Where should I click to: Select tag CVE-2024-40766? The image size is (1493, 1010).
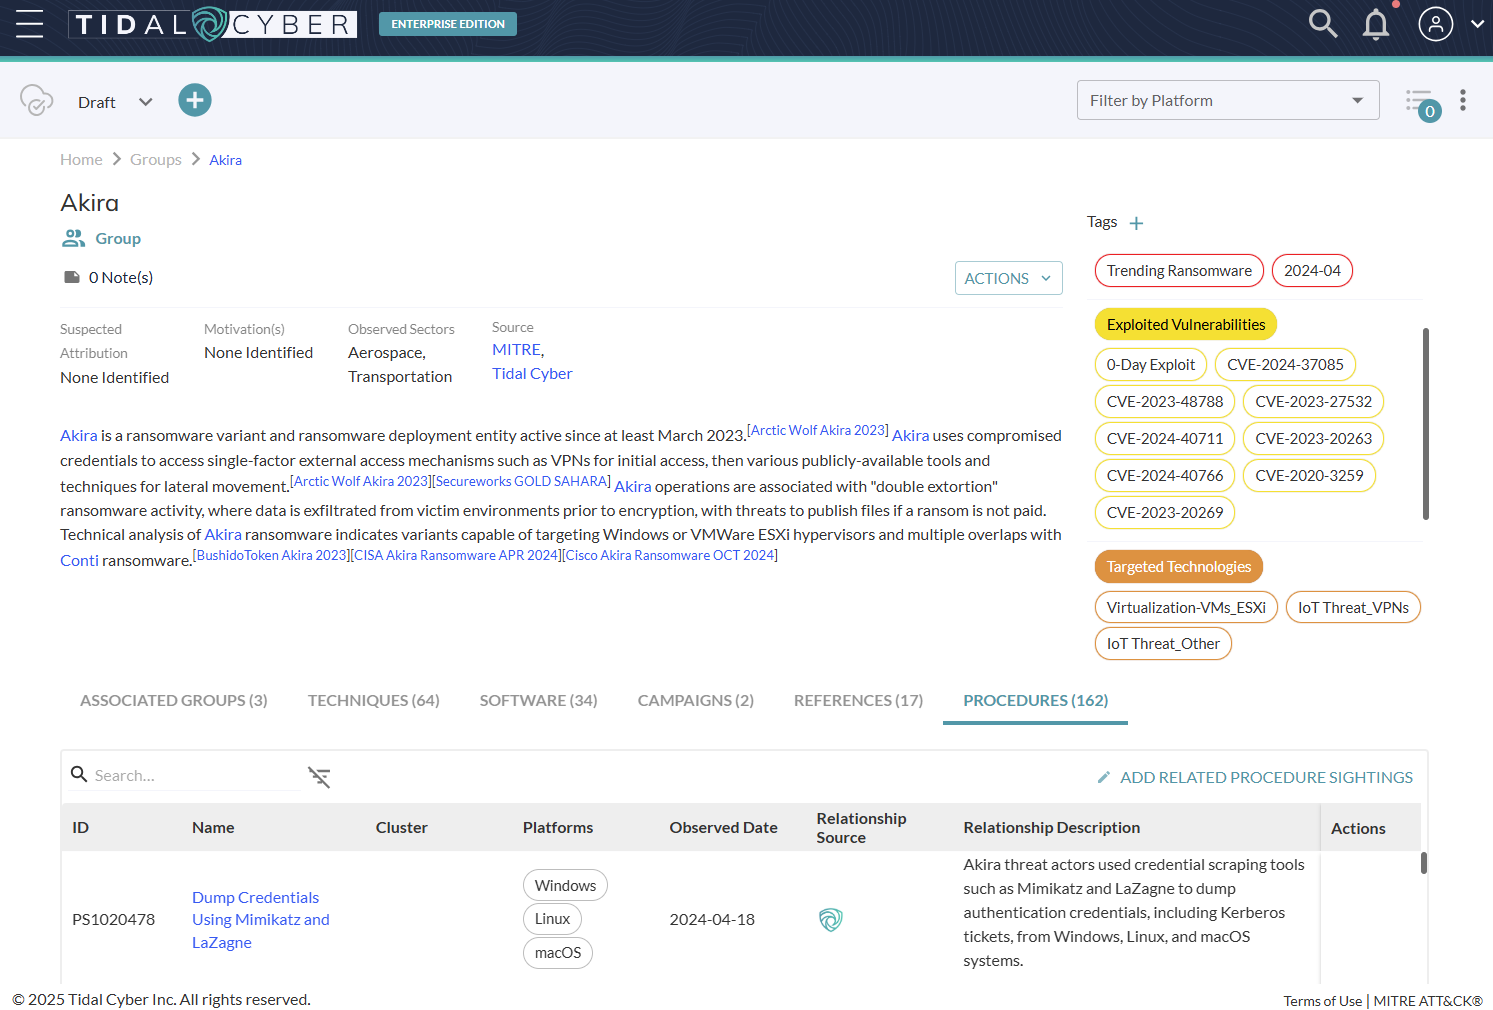[x=1165, y=476]
